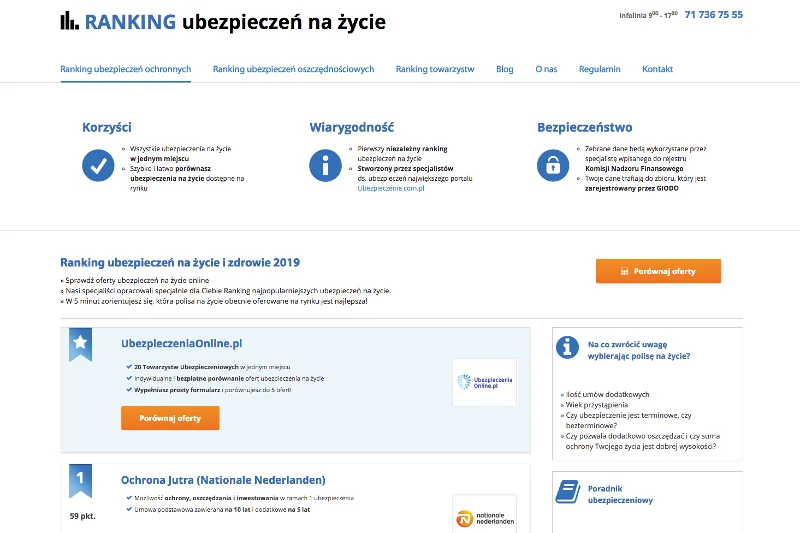Open the Blog menu item
This screenshot has height=533, width=800.
coord(505,69)
